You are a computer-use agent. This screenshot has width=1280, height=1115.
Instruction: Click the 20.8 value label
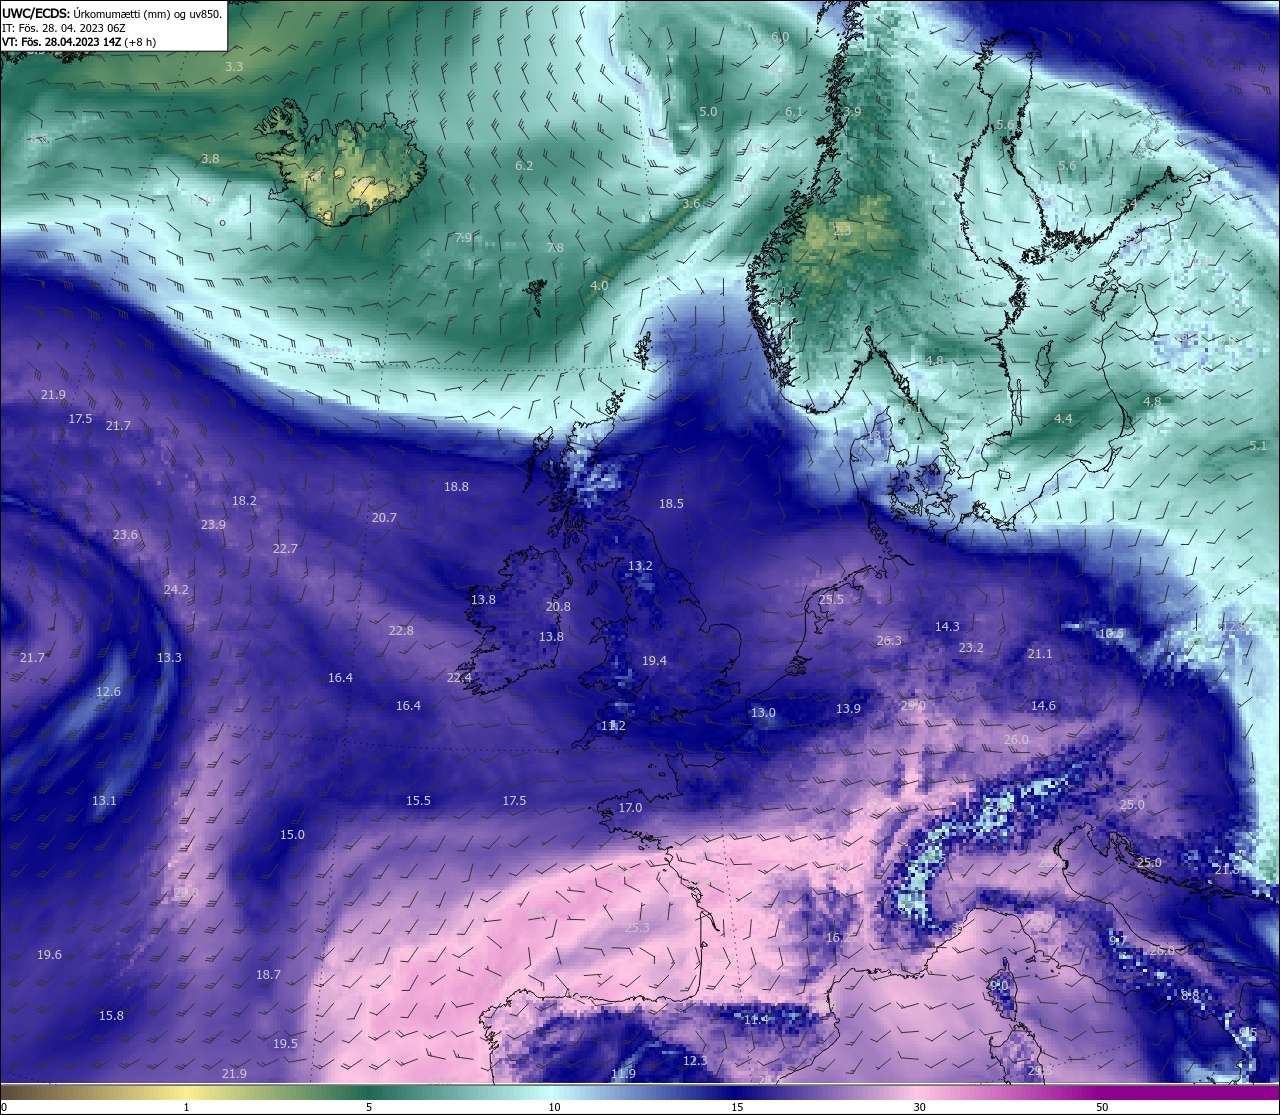pos(558,607)
